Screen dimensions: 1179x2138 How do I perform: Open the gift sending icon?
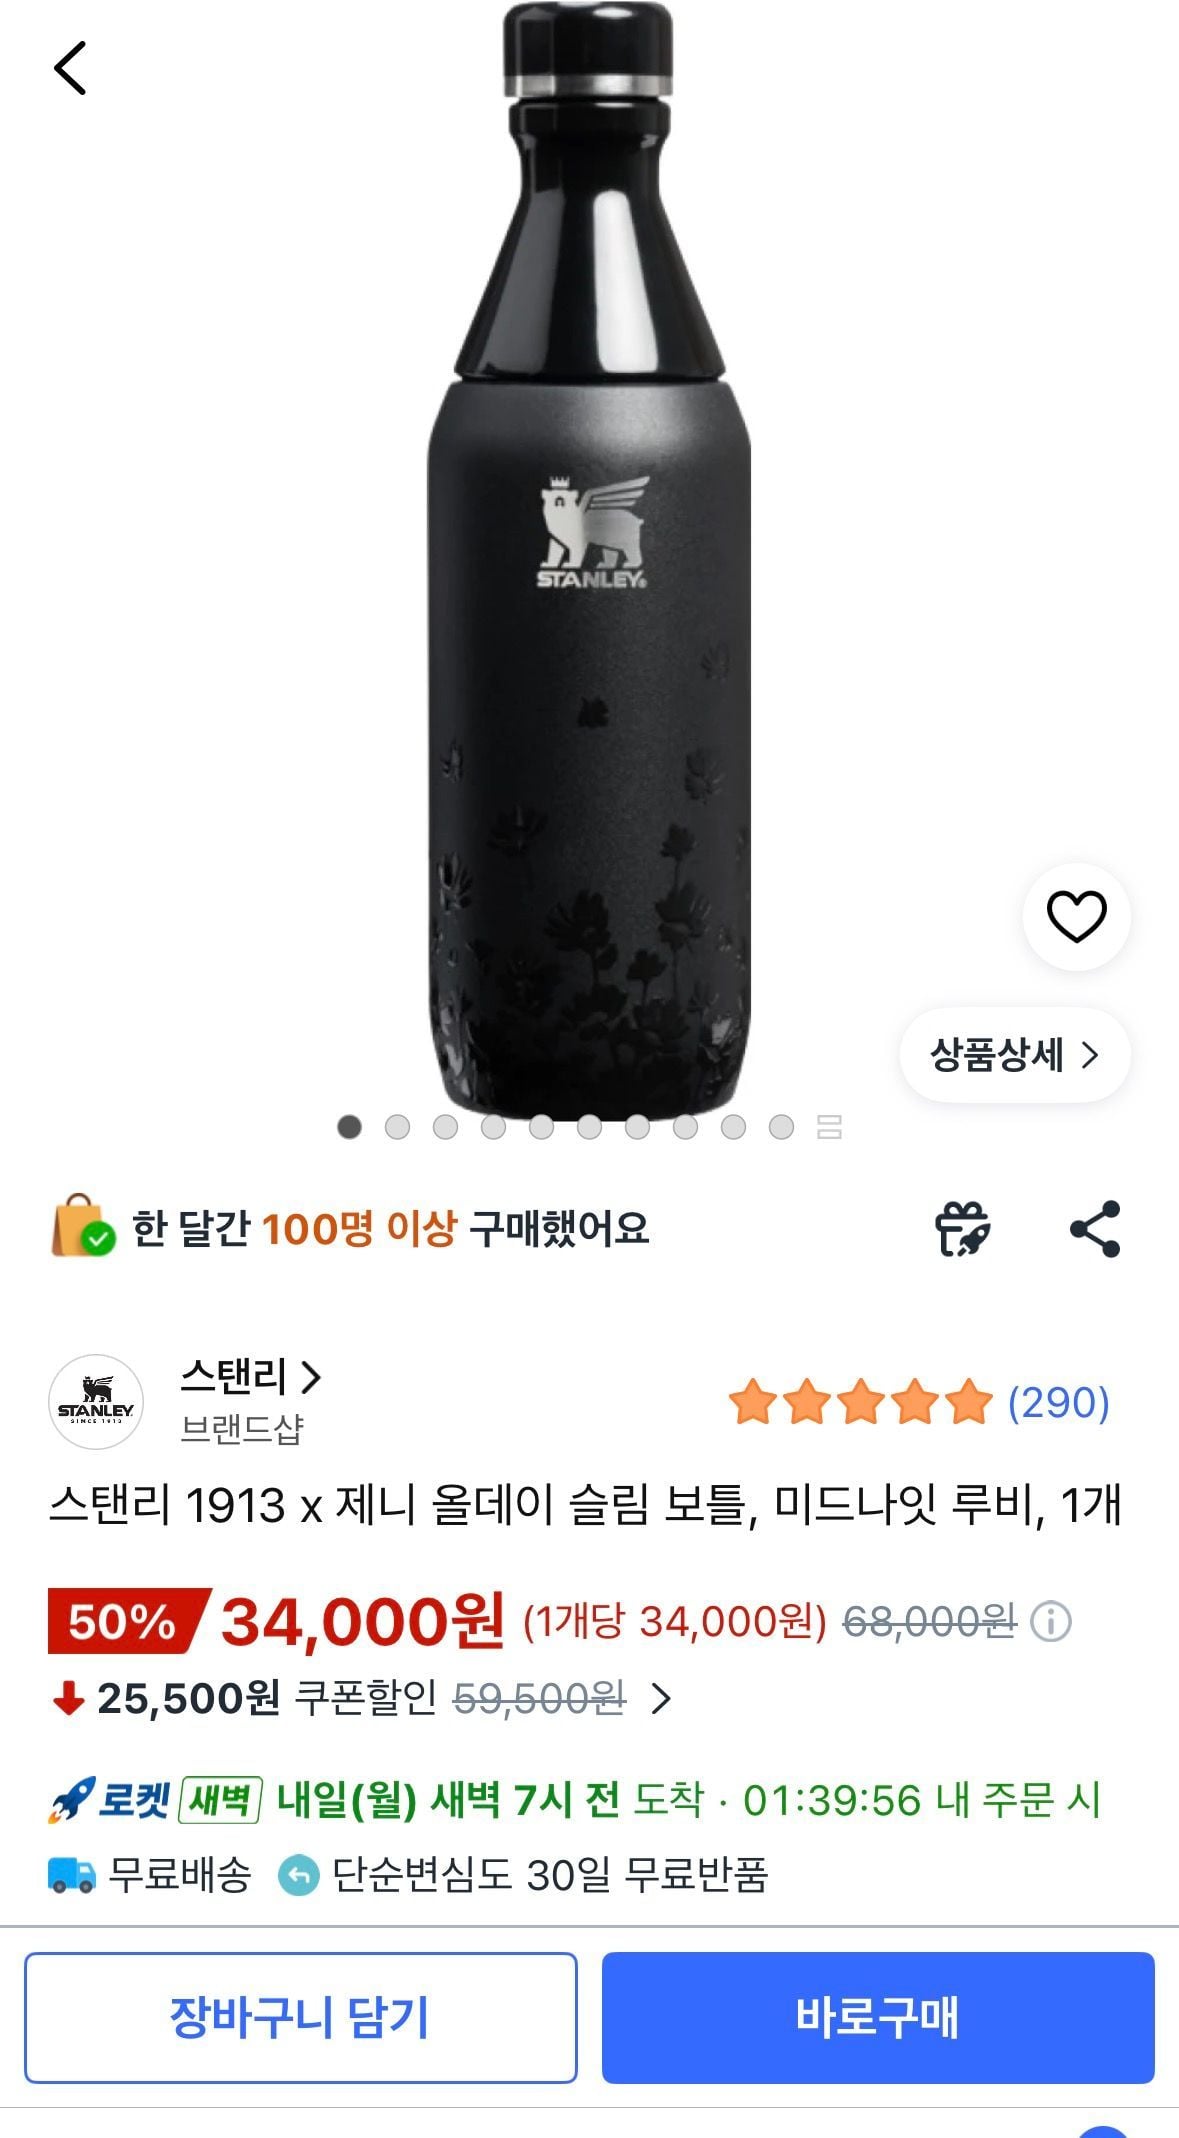[962, 1229]
